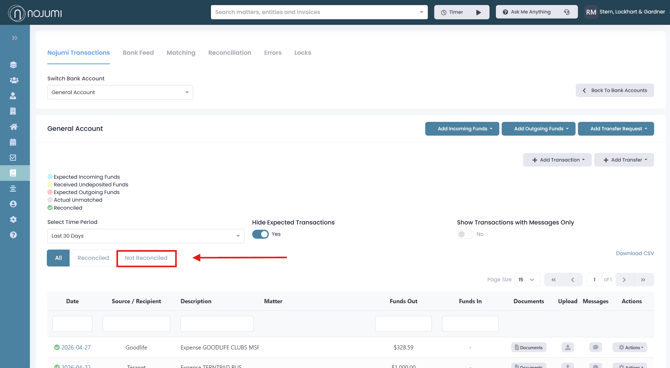Click the Expected Incoming Funds legend dot
670x368 pixels.
click(50, 177)
